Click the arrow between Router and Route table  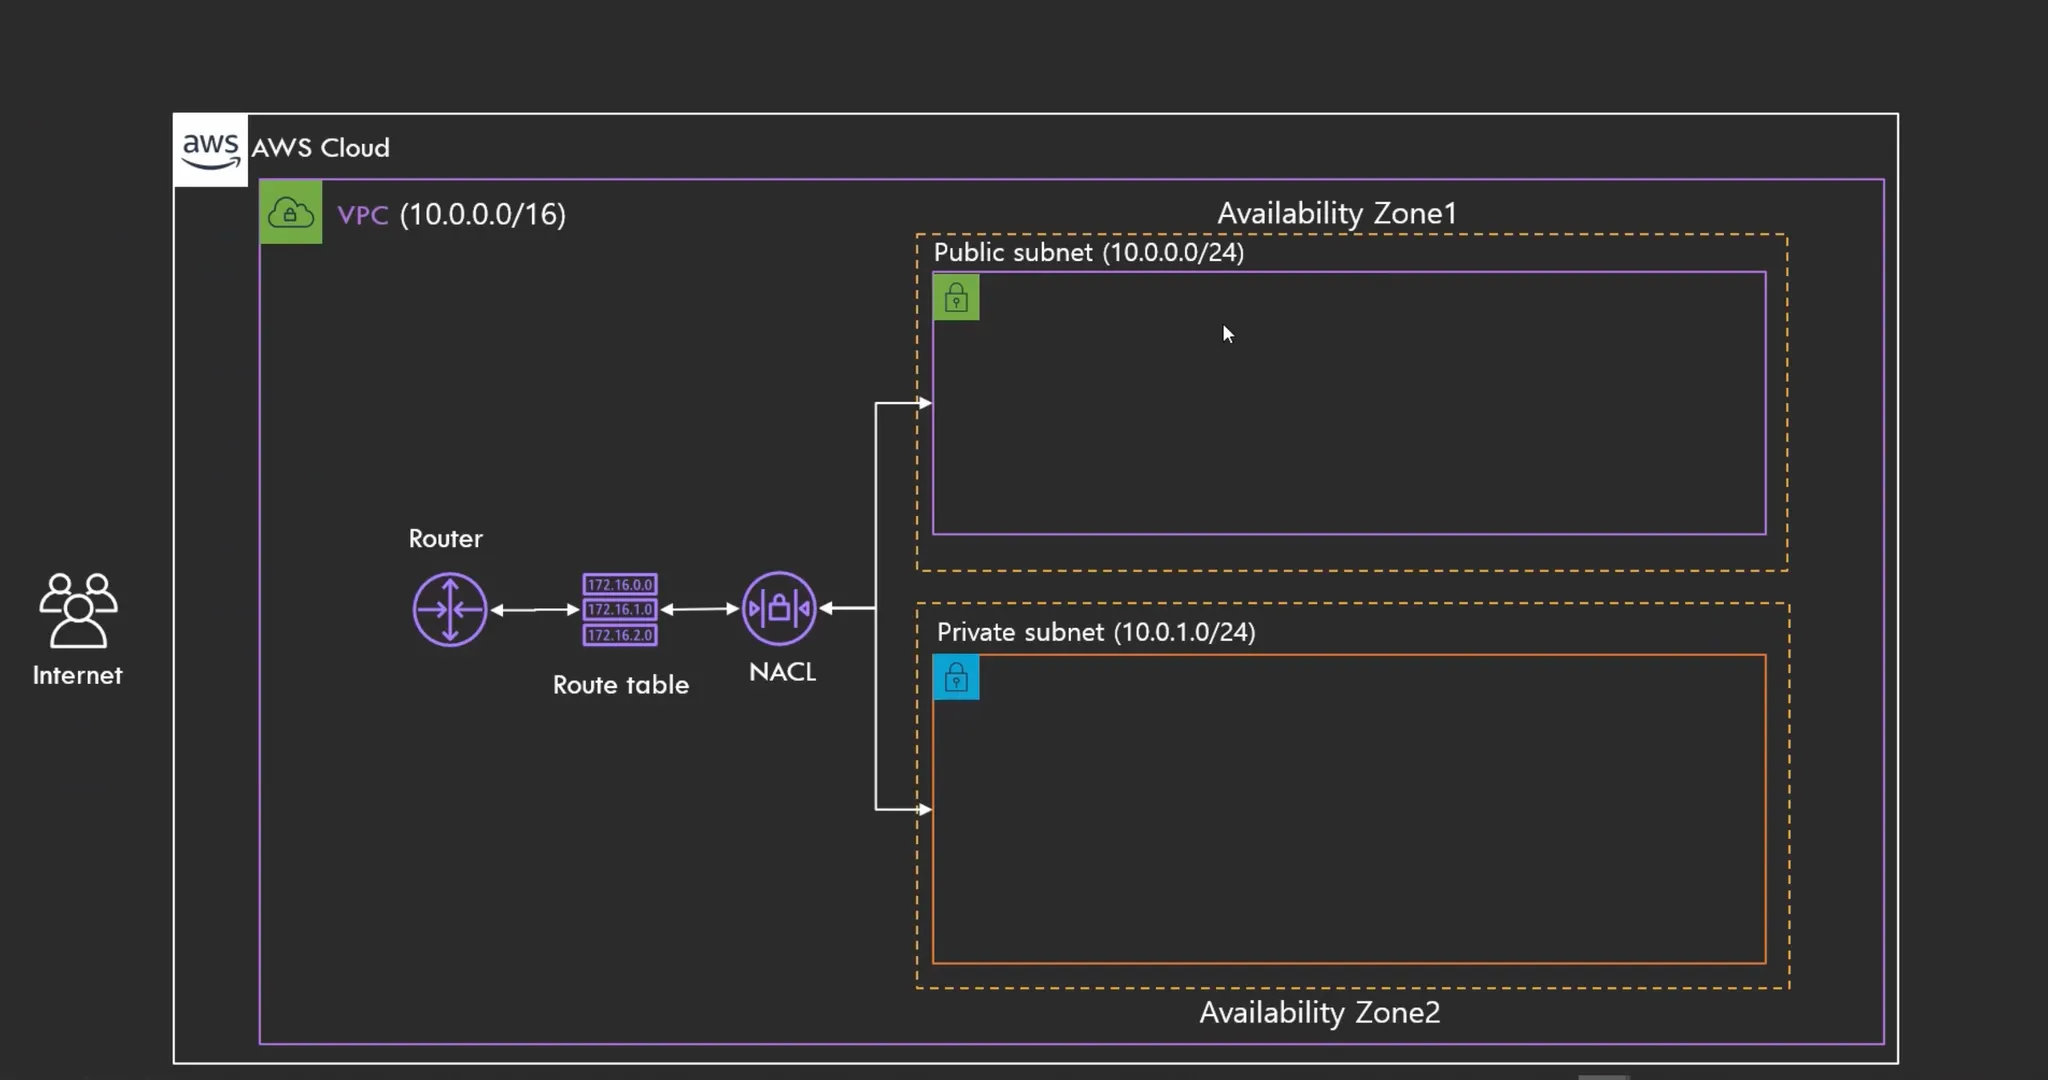[535, 609]
